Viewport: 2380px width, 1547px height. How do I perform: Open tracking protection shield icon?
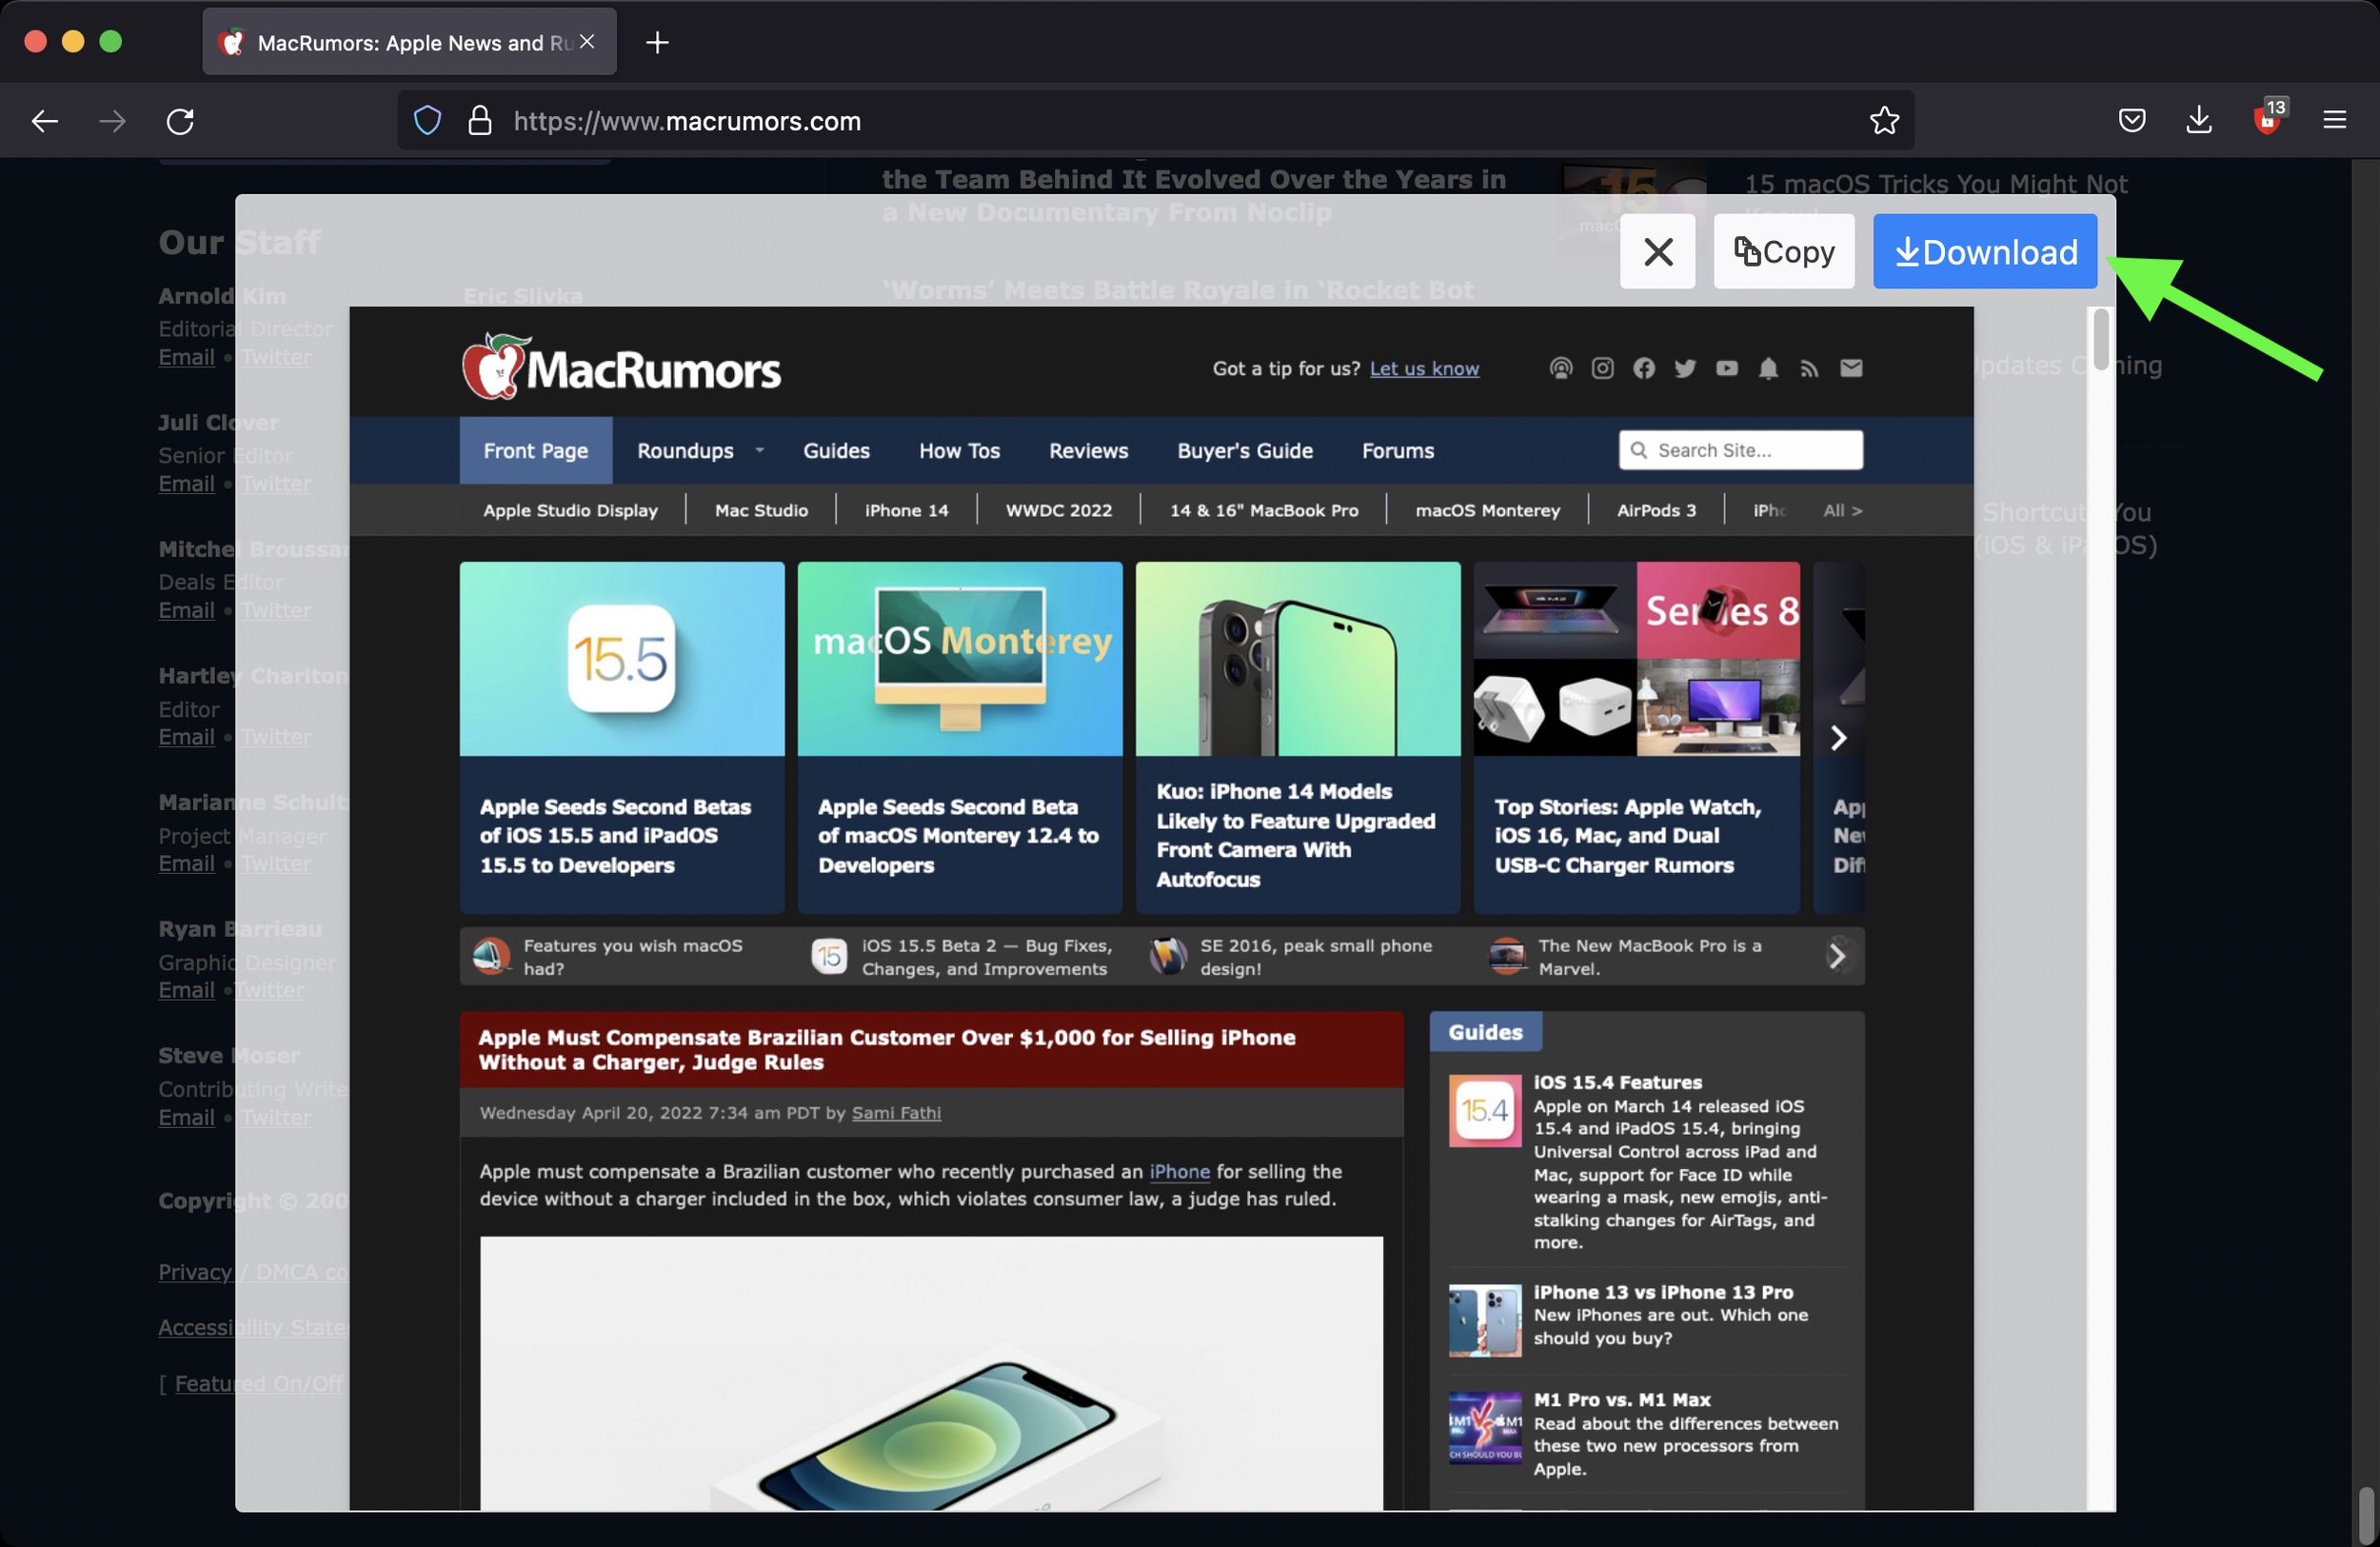point(427,121)
